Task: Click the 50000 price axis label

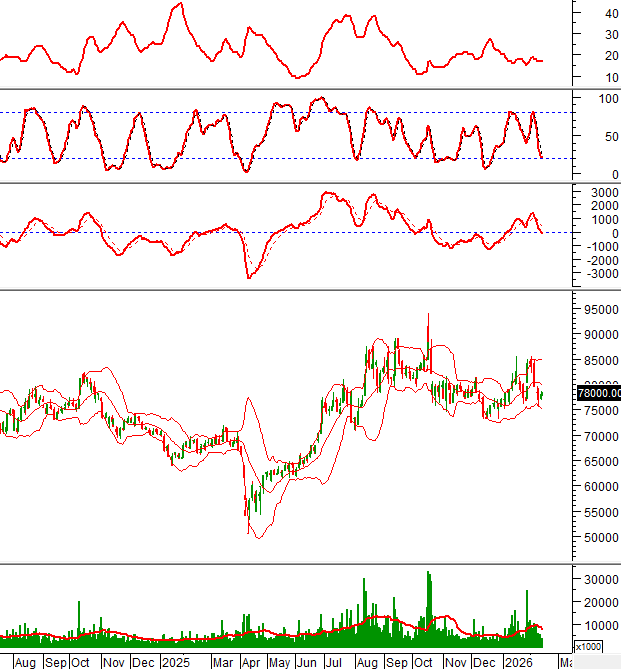Action: [596, 538]
